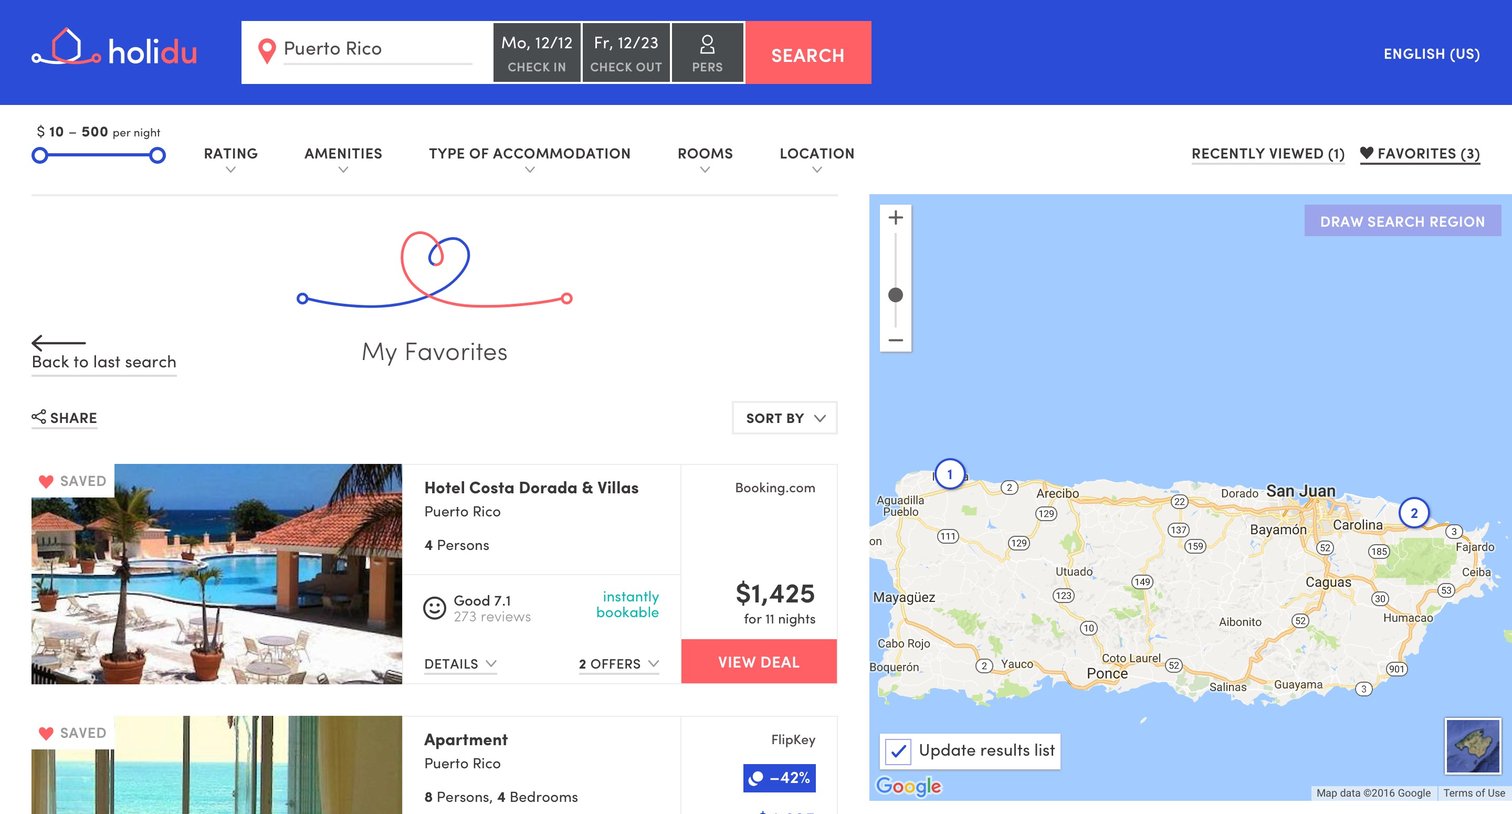Click the map zoom out minus
1512x814 pixels.
[896, 340]
